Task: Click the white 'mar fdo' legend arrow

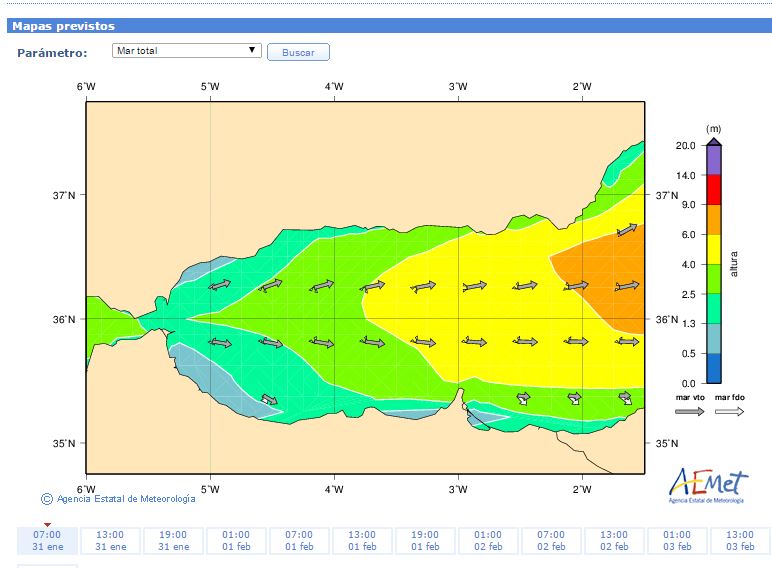Action: click(x=729, y=411)
